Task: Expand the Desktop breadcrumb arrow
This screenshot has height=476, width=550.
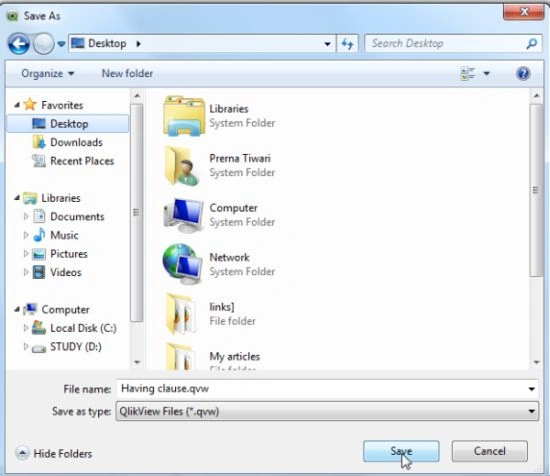Action: coord(139,44)
